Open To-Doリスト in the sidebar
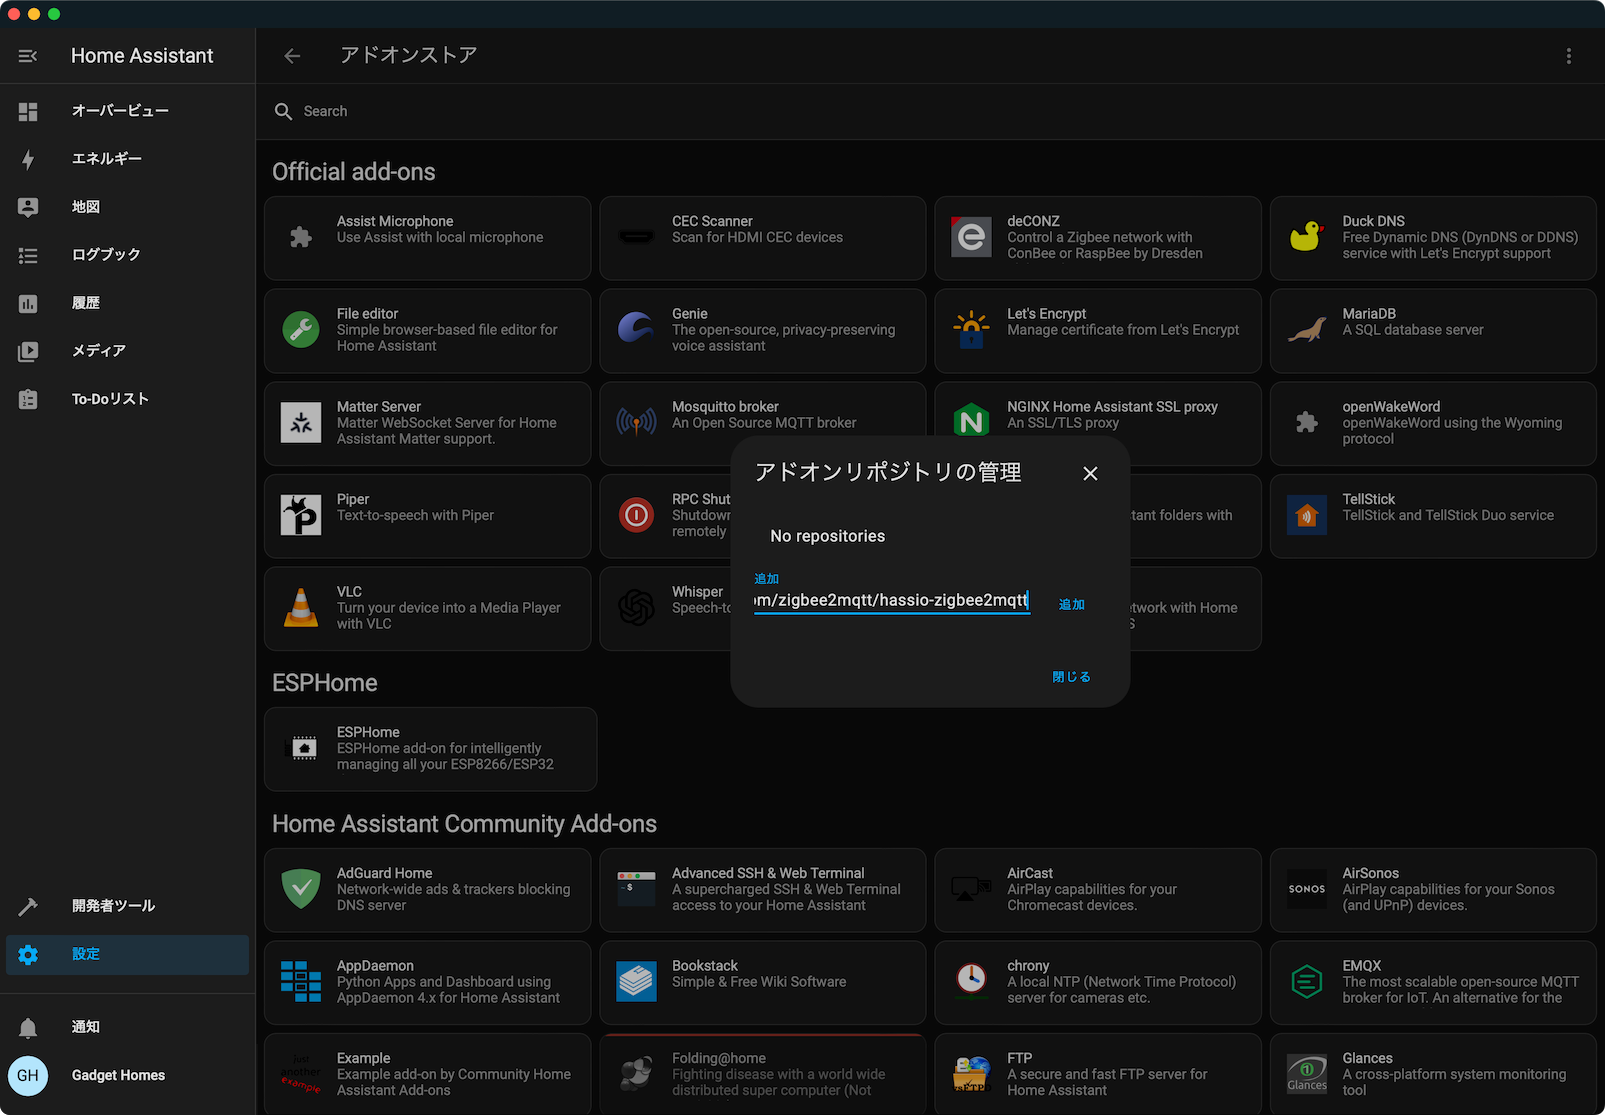Screen dimensions: 1605x1115 click(127, 399)
